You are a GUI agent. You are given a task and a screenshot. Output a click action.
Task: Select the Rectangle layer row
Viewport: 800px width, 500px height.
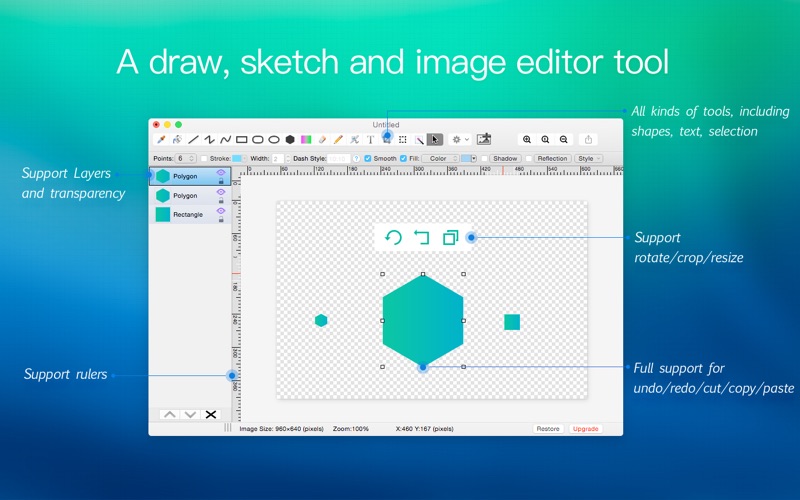(190, 214)
